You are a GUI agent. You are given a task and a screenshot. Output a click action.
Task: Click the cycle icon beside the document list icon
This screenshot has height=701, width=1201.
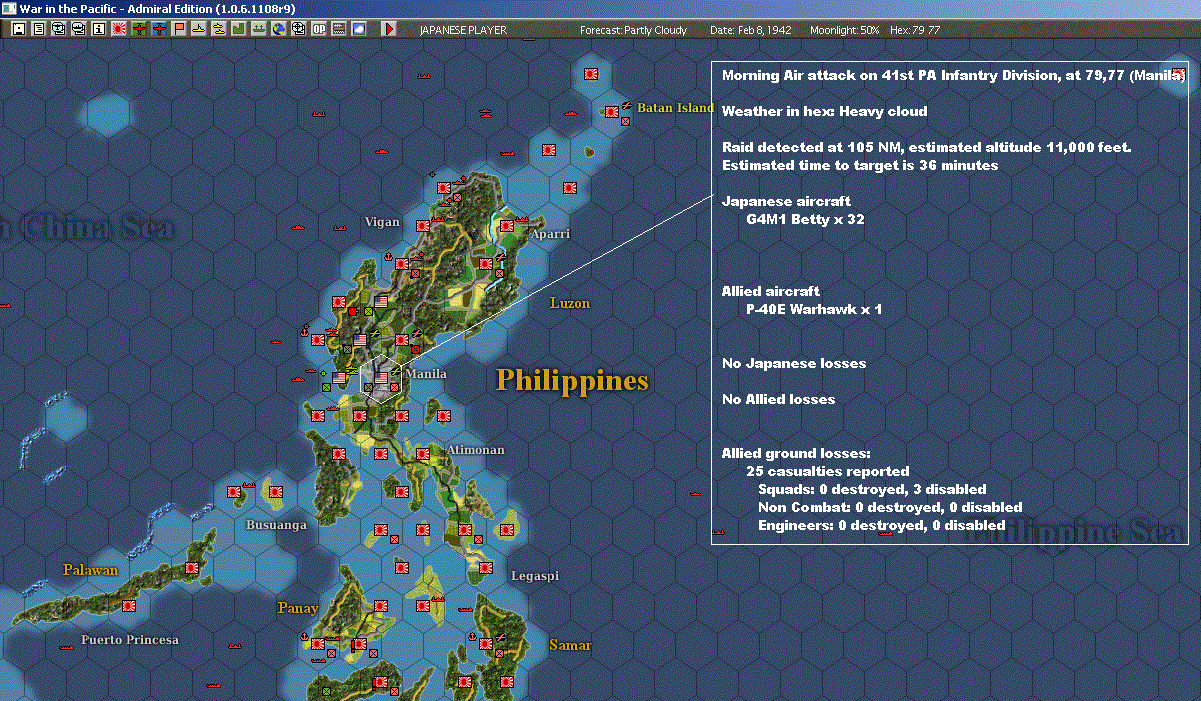click(59, 29)
